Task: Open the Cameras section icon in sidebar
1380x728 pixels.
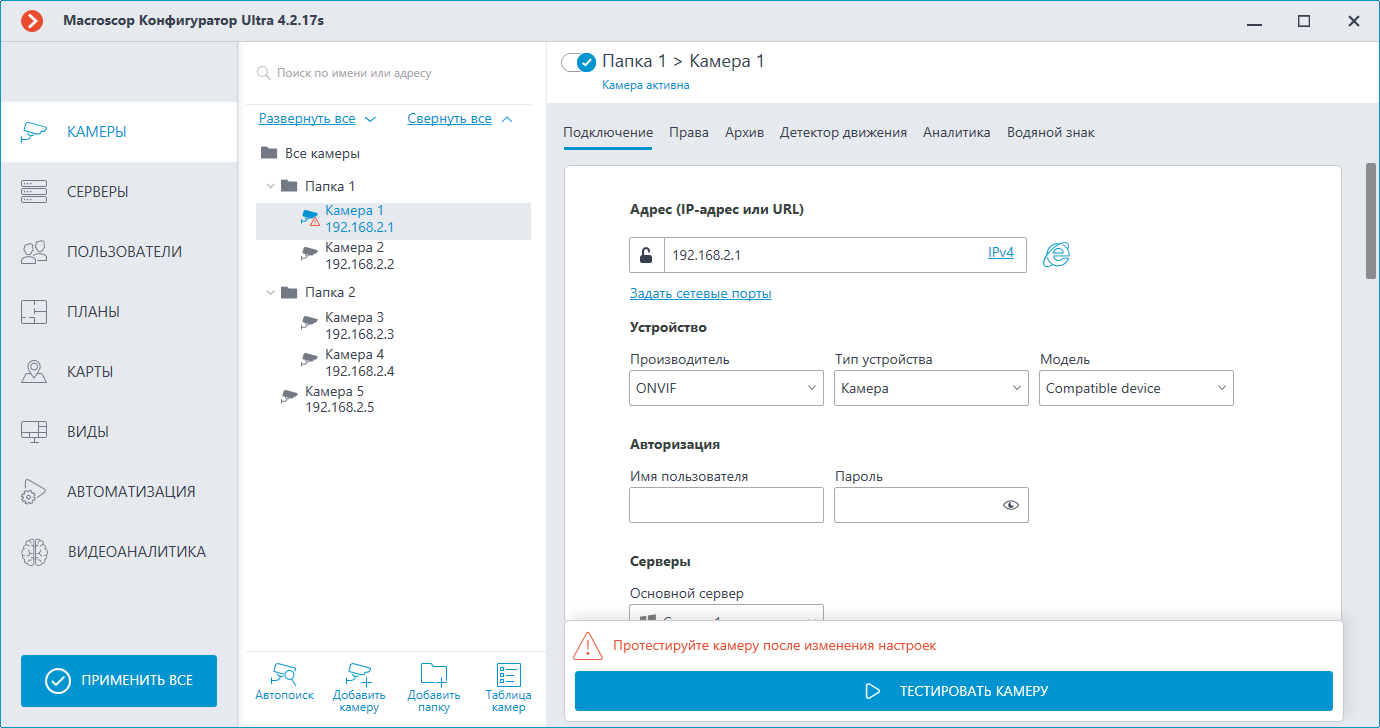Action: [34, 131]
